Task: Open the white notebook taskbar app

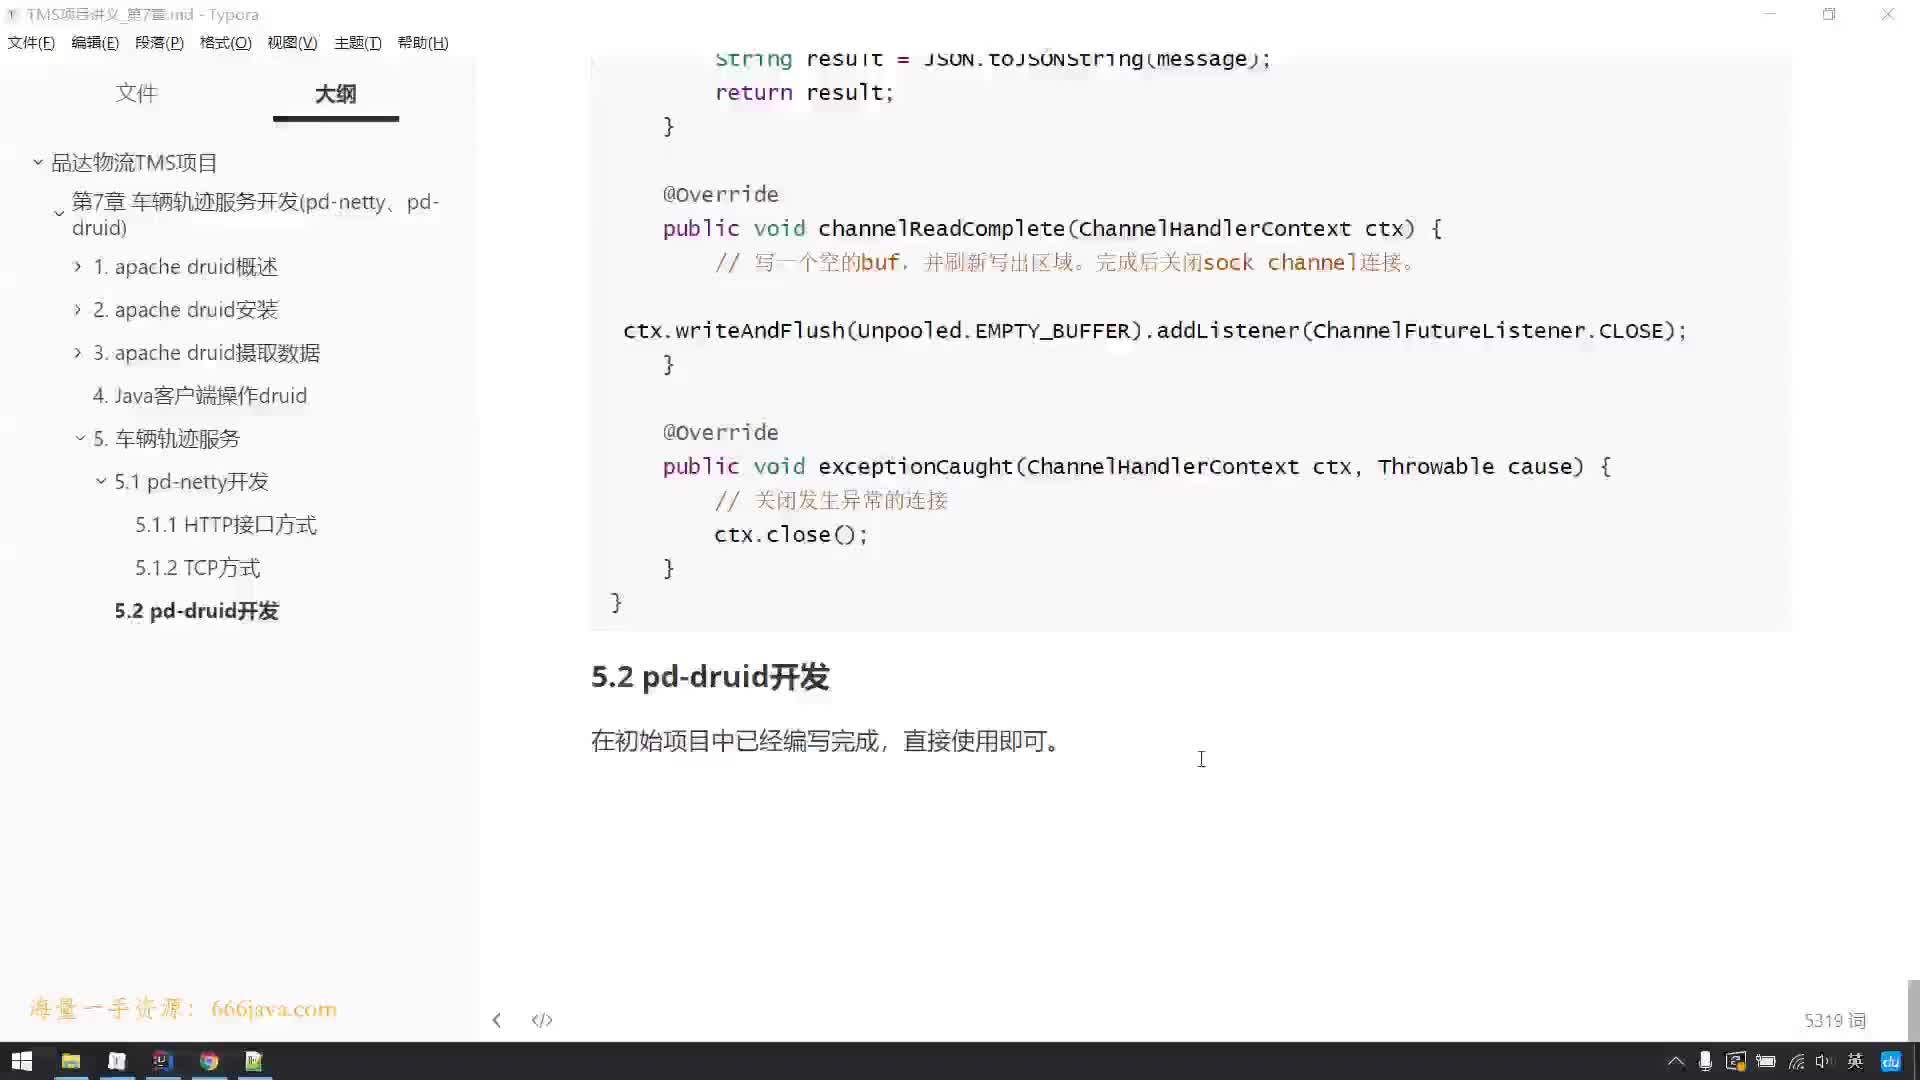Action: point(117,1061)
